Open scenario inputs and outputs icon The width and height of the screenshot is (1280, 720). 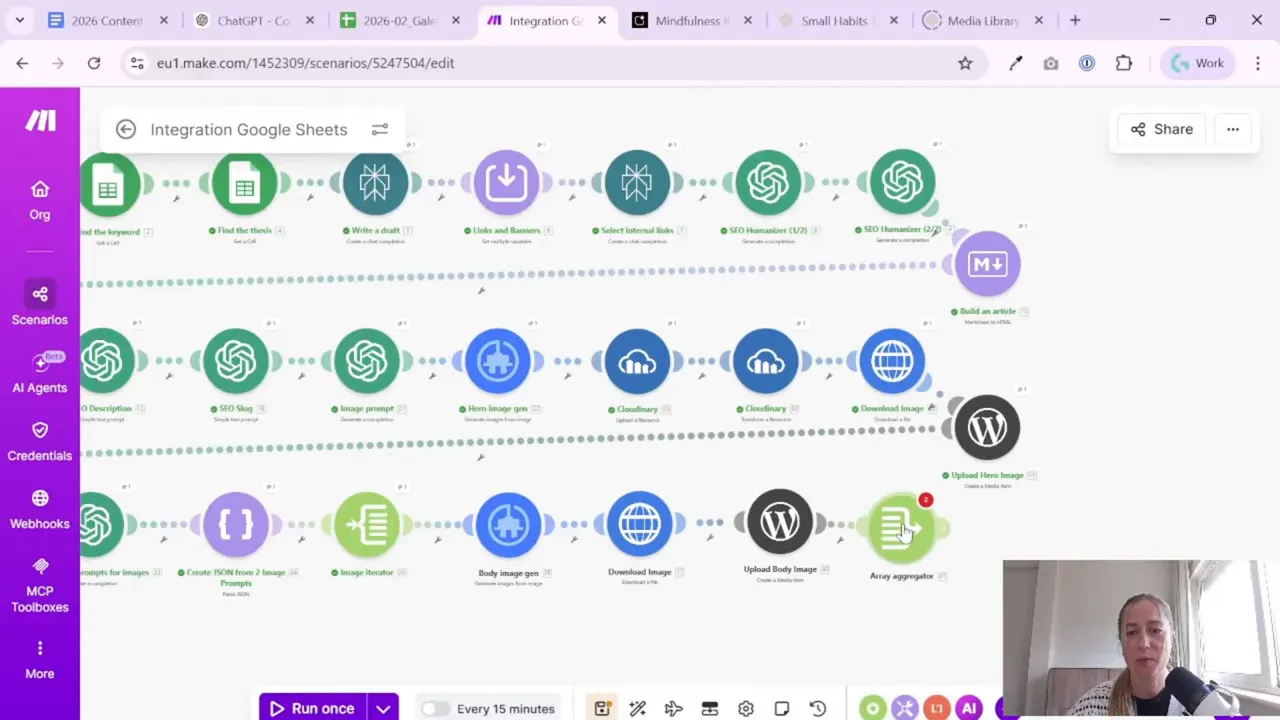coord(710,709)
